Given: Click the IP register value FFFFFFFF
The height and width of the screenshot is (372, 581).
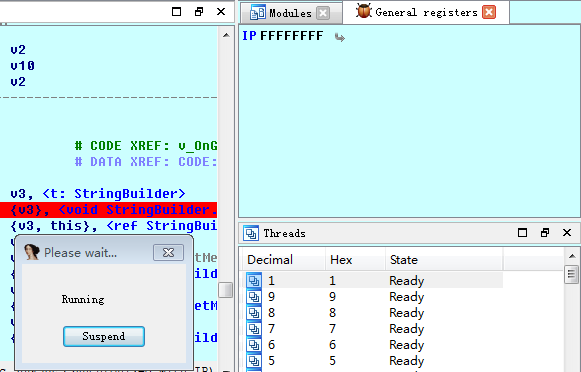Looking at the screenshot, I should 291,36.
